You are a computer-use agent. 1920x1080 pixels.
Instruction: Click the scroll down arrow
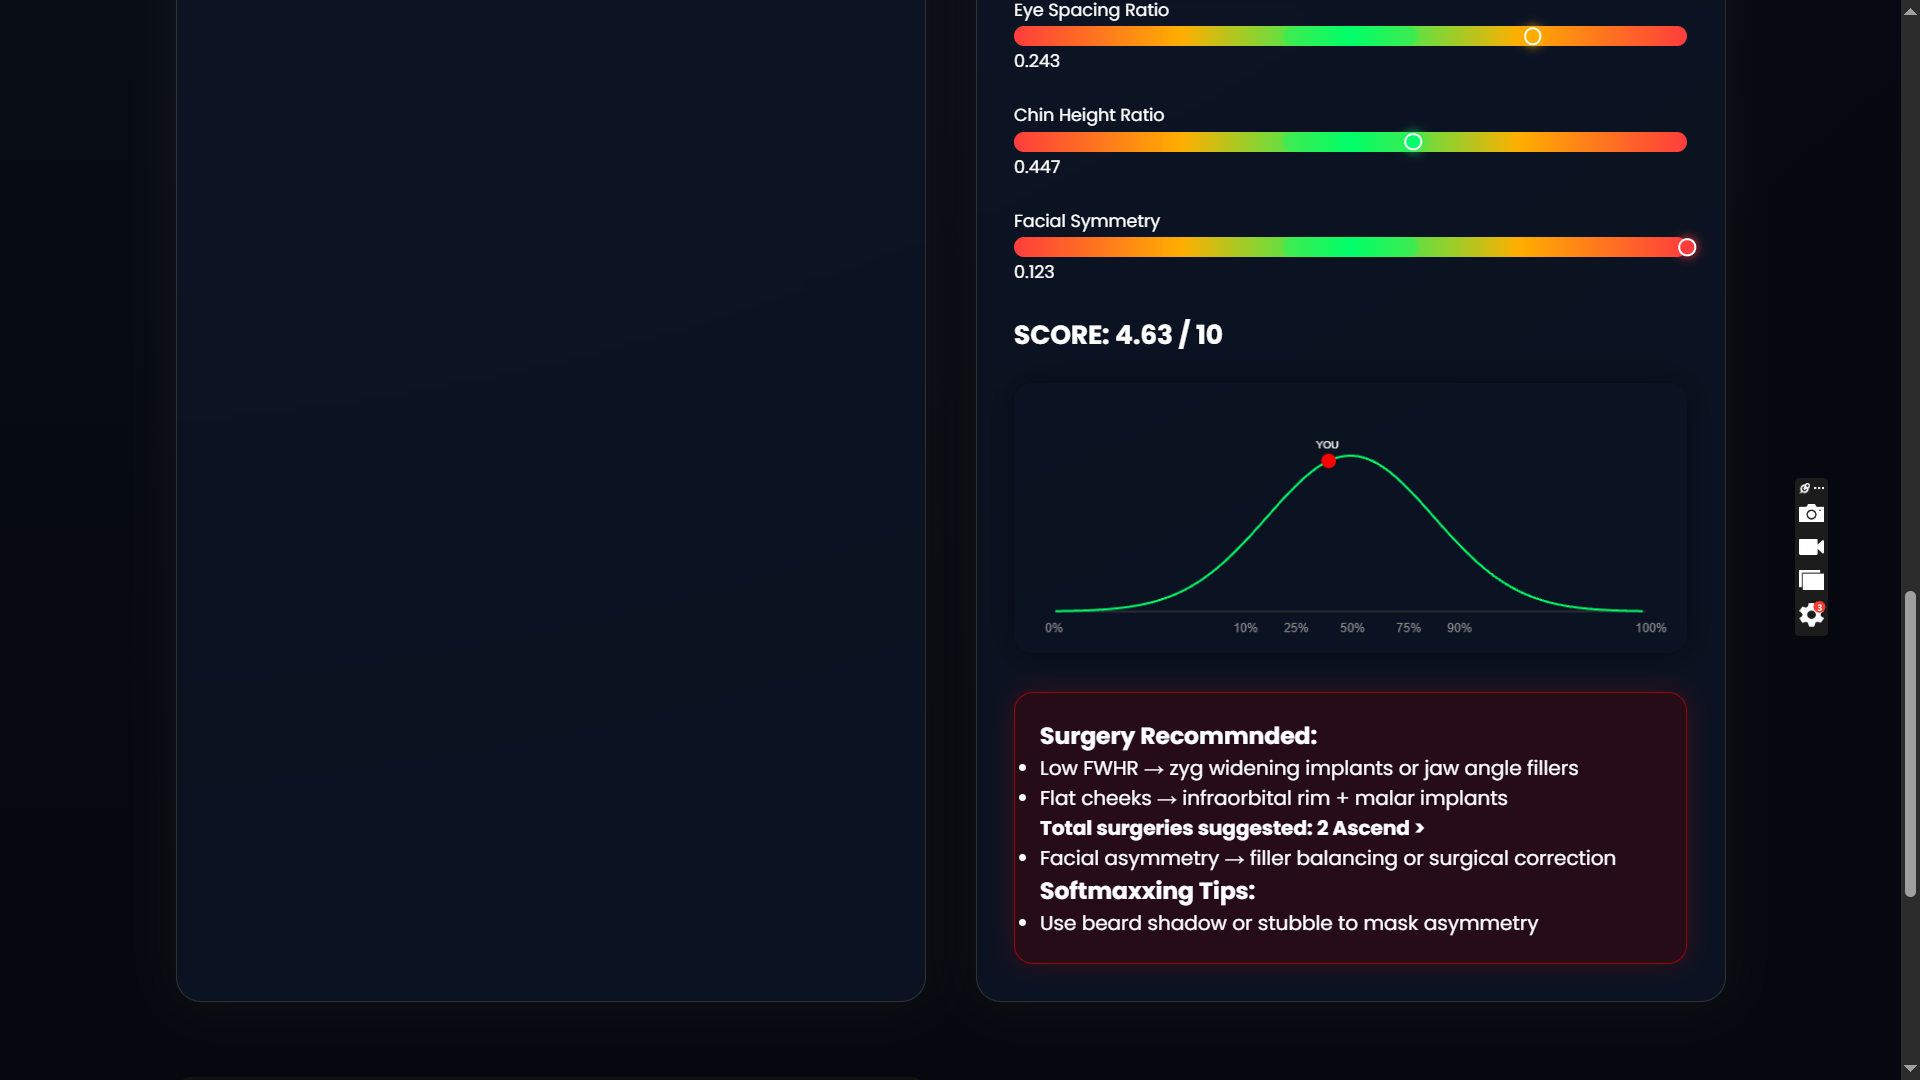[x=1910, y=1069]
